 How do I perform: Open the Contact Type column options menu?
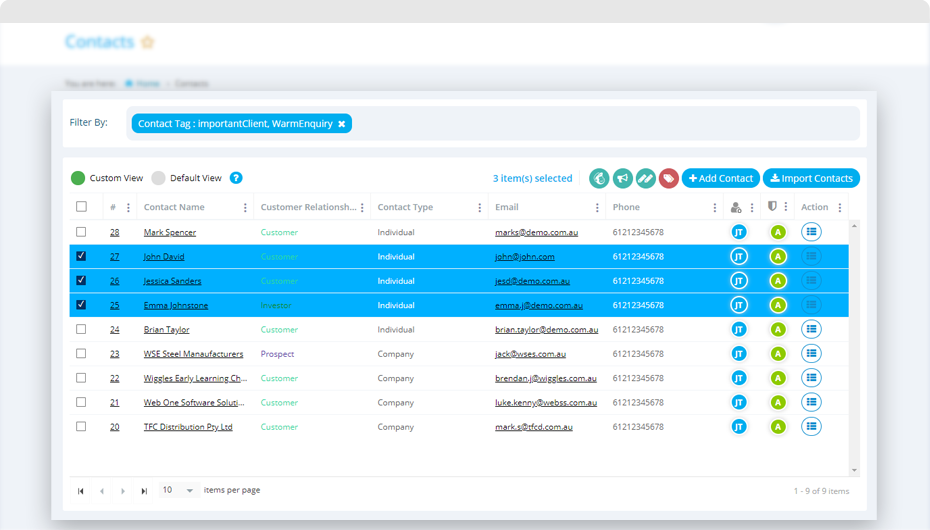(x=480, y=207)
